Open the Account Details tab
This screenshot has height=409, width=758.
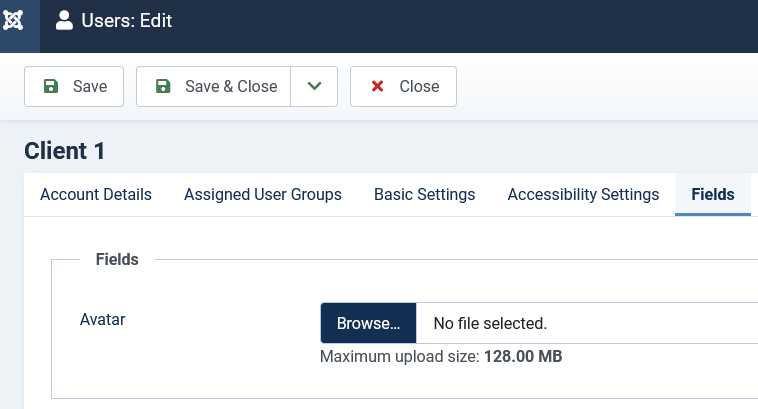pyautogui.click(x=96, y=194)
